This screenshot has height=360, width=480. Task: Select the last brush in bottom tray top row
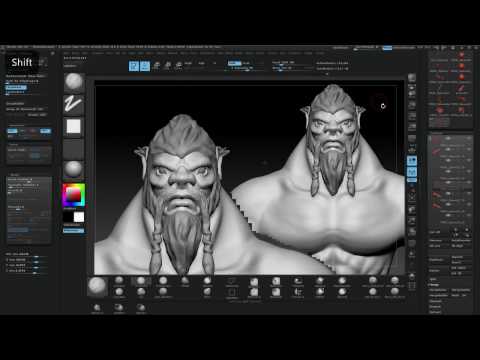395,281
